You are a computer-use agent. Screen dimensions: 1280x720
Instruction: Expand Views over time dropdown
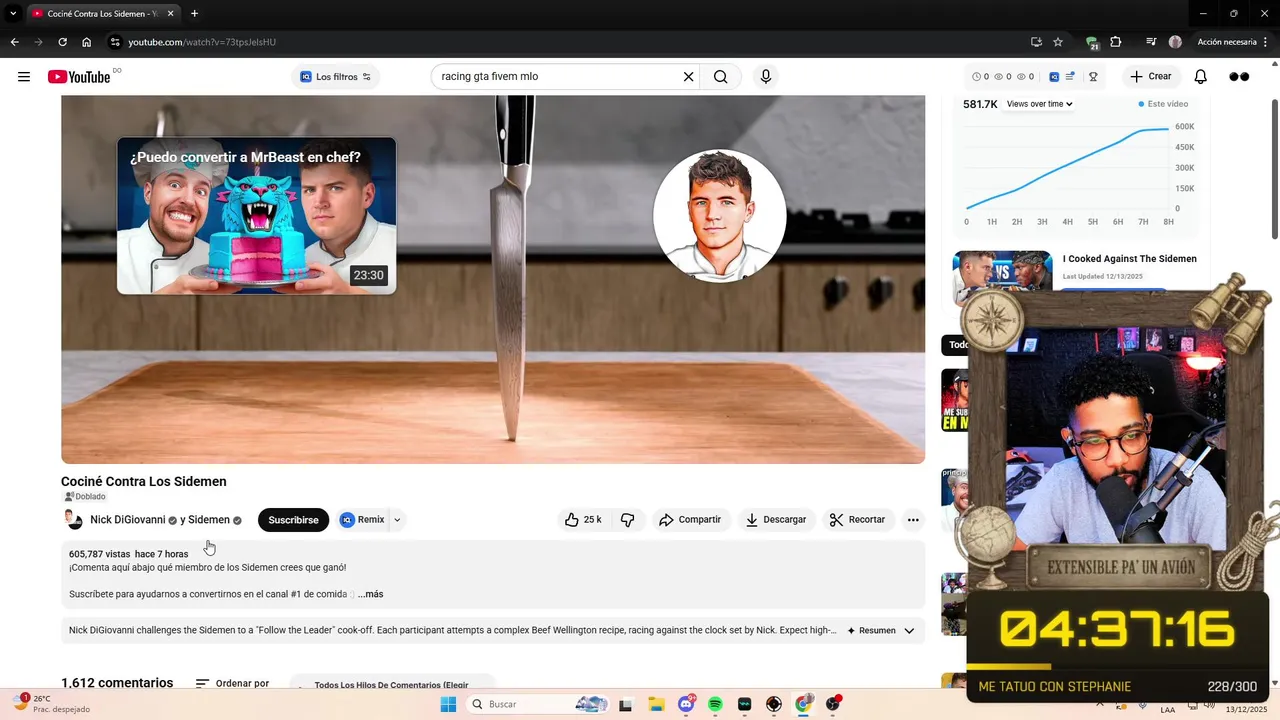[x=1040, y=104]
